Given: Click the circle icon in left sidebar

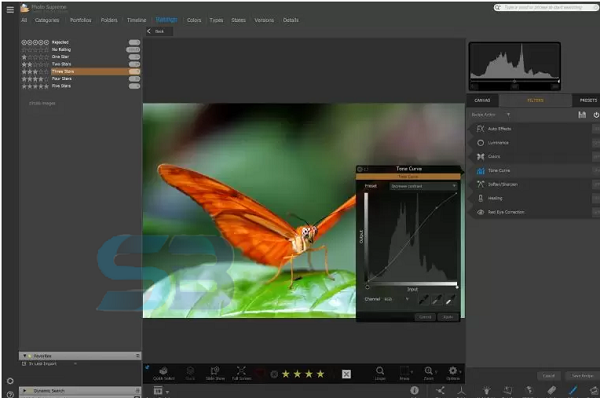Looking at the screenshot, I should 10,381.
